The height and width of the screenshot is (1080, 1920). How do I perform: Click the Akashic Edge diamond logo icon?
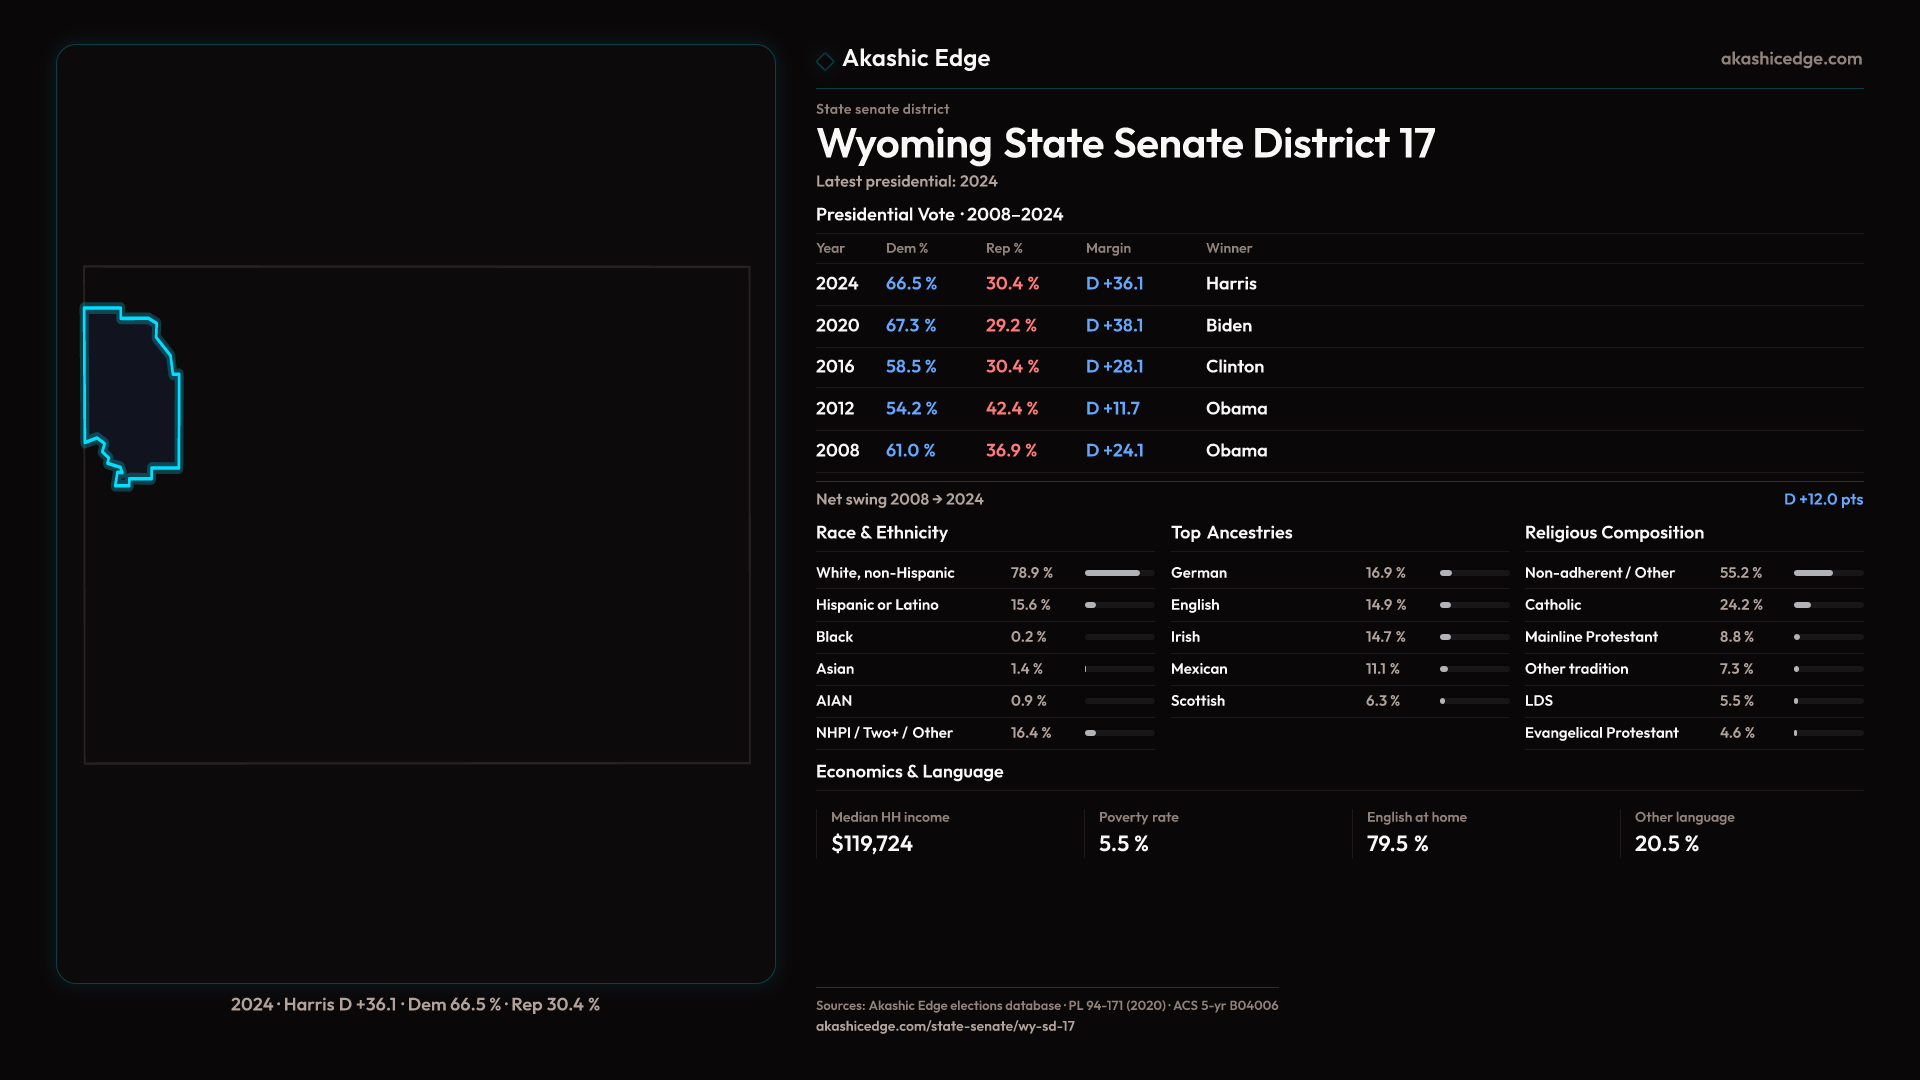coord(825,61)
